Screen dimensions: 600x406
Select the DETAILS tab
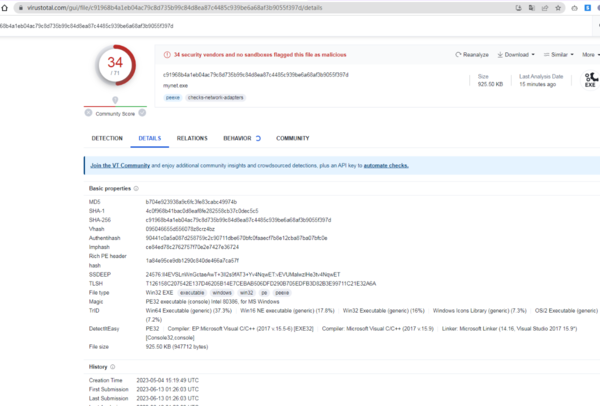point(150,138)
